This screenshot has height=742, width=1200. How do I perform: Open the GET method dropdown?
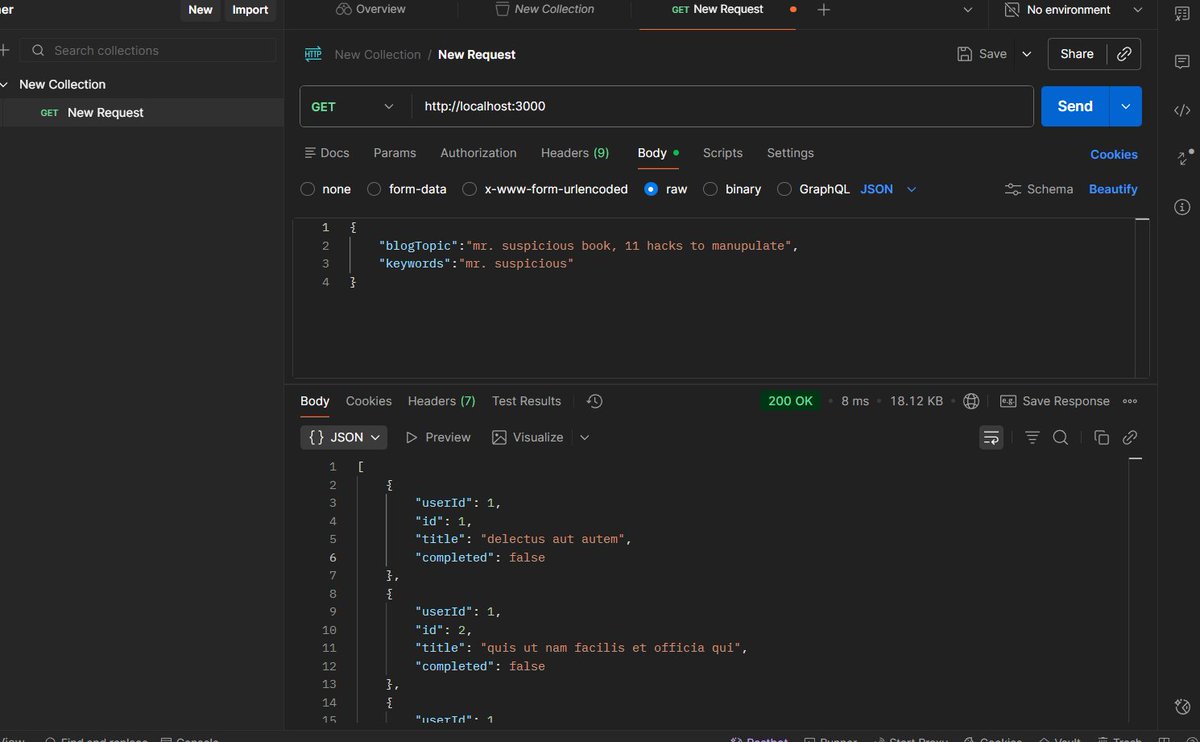(x=355, y=106)
